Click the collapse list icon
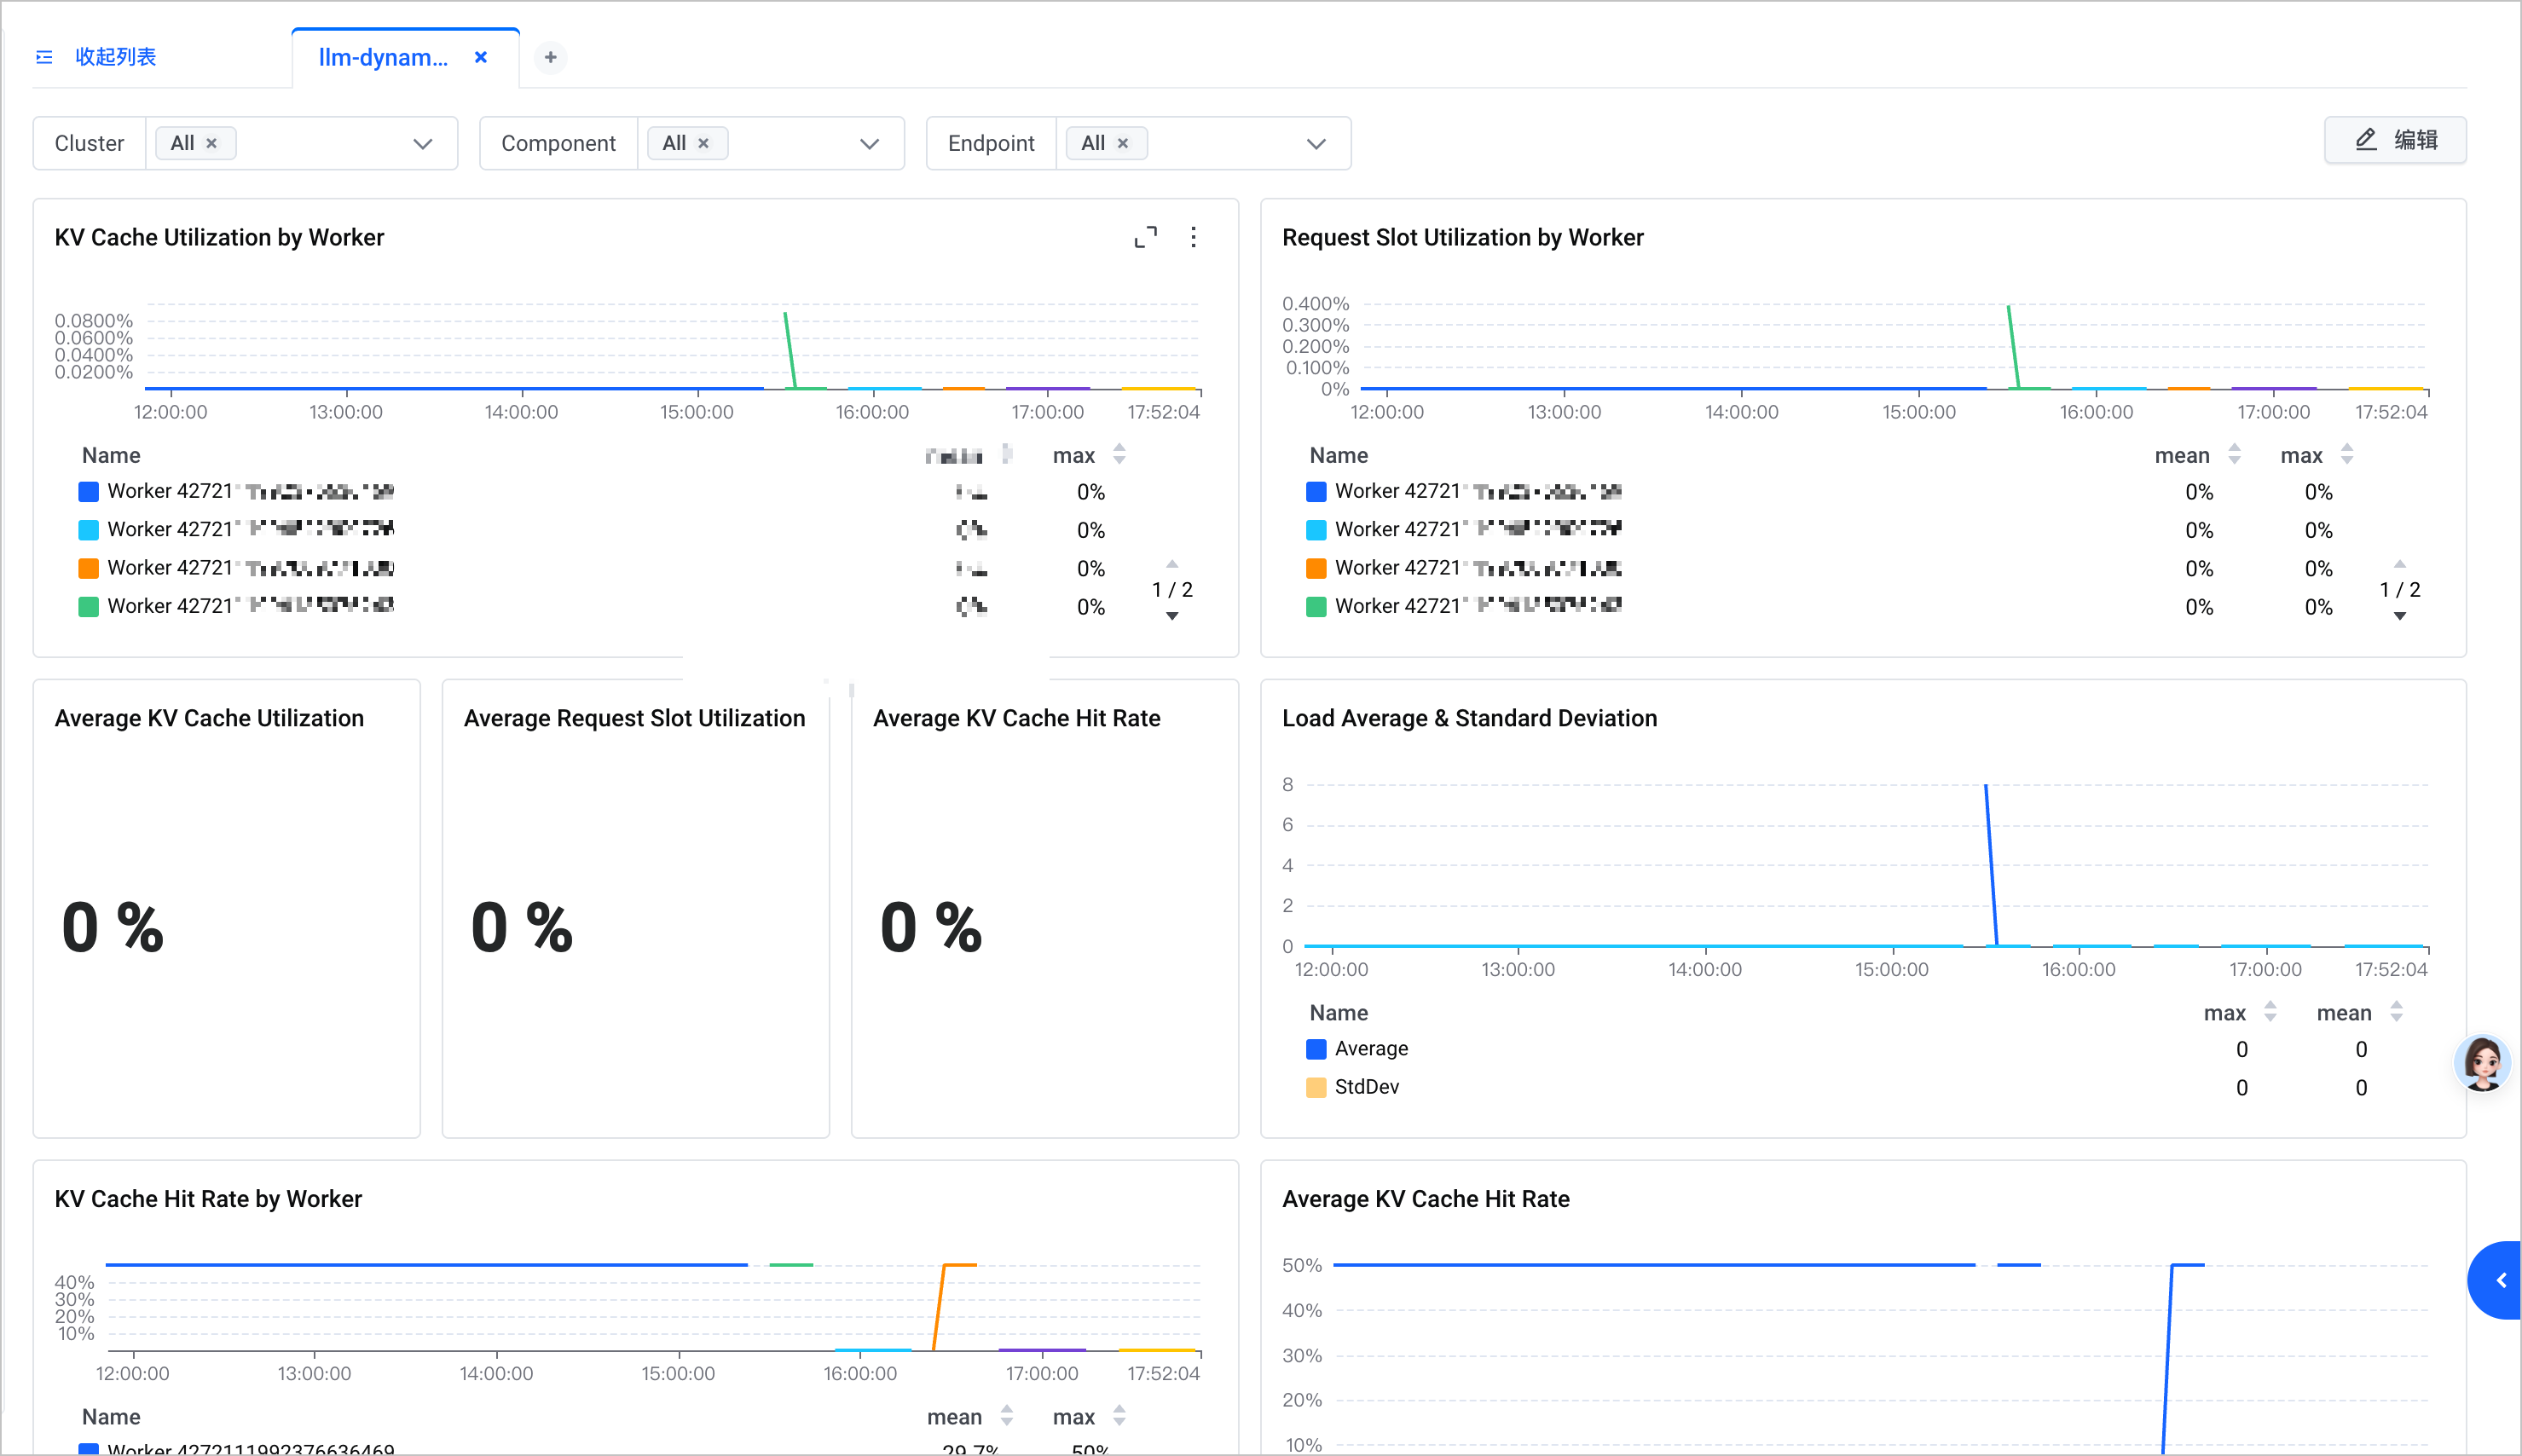This screenshot has height=1456, width=2522. click(44, 57)
